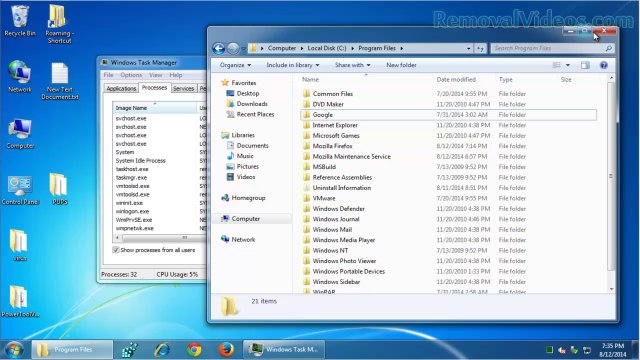The height and width of the screenshot is (360, 640).
Task: Select Recent Places in navigation pane
Action: click(x=255, y=115)
